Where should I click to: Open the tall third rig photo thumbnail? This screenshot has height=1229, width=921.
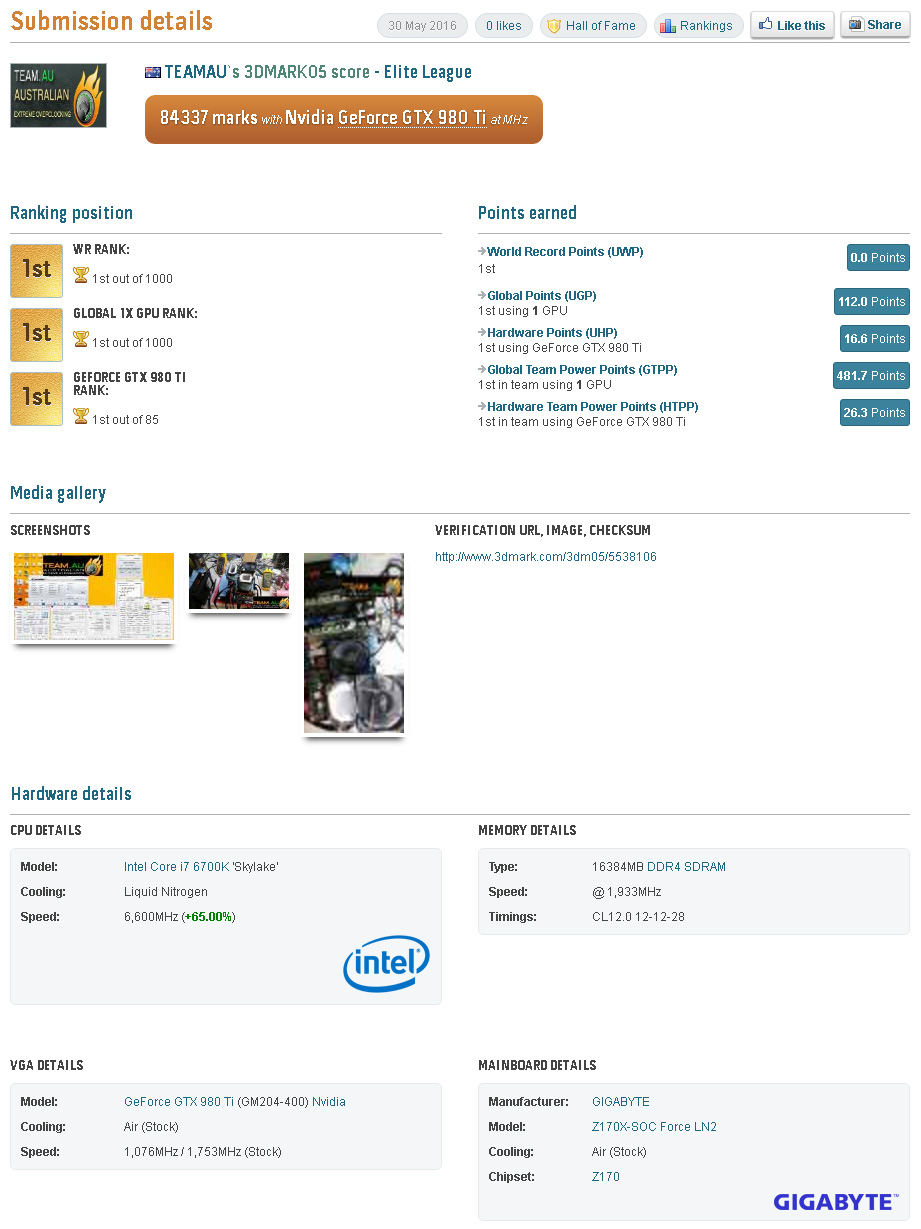click(x=354, y=643)
